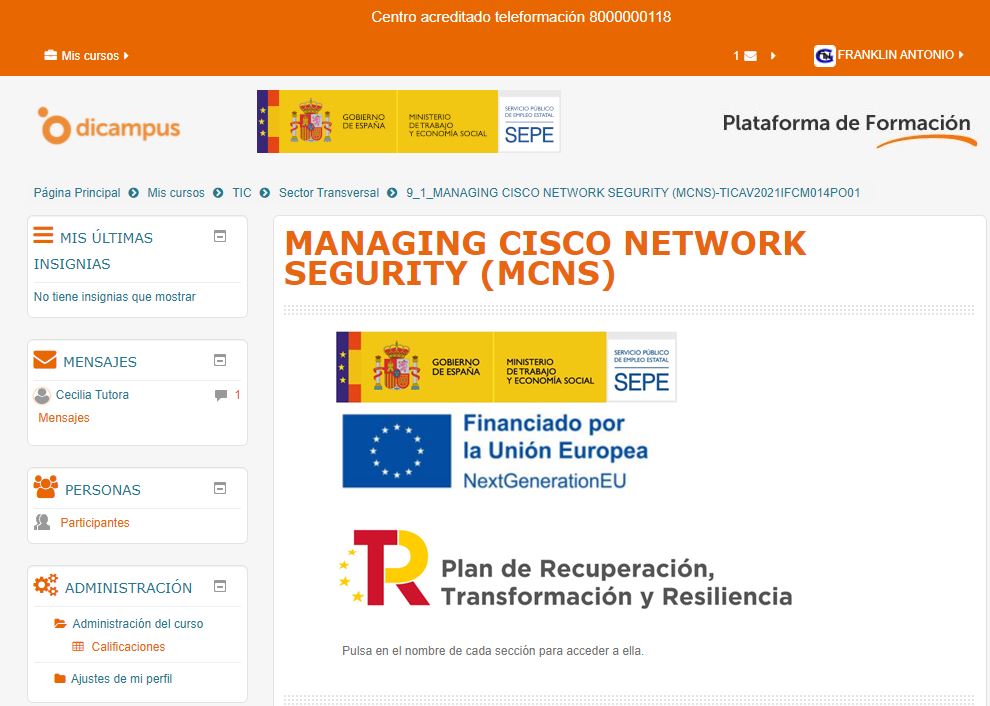Open the FRANKLIN ANTONIO user menu

click(900, 55)
